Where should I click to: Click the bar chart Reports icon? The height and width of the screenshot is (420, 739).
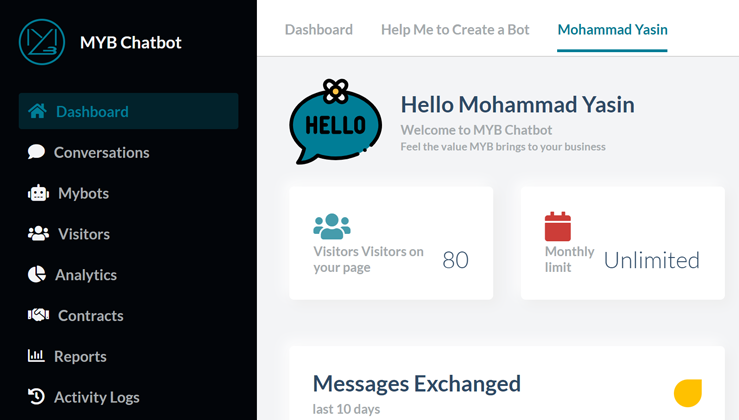tap(37, 356)
